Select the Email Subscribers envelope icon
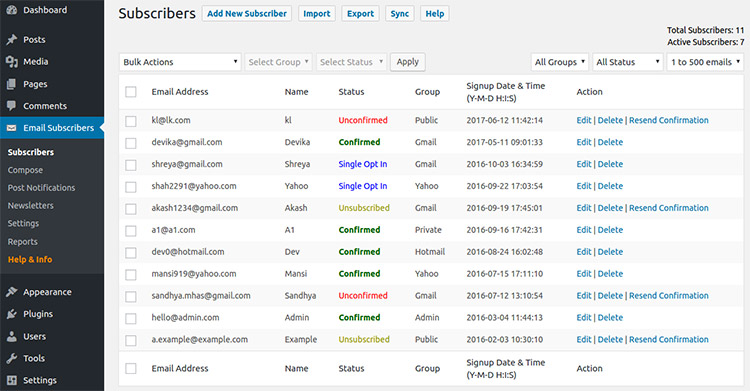Image resolution: width=750 pixels, height=391 pixels. [12, 128]
